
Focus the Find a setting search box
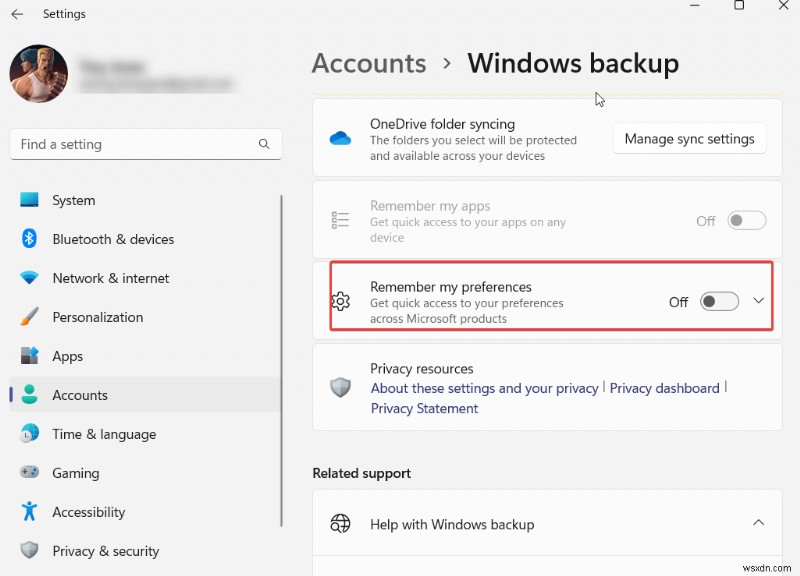coord(146,144)
